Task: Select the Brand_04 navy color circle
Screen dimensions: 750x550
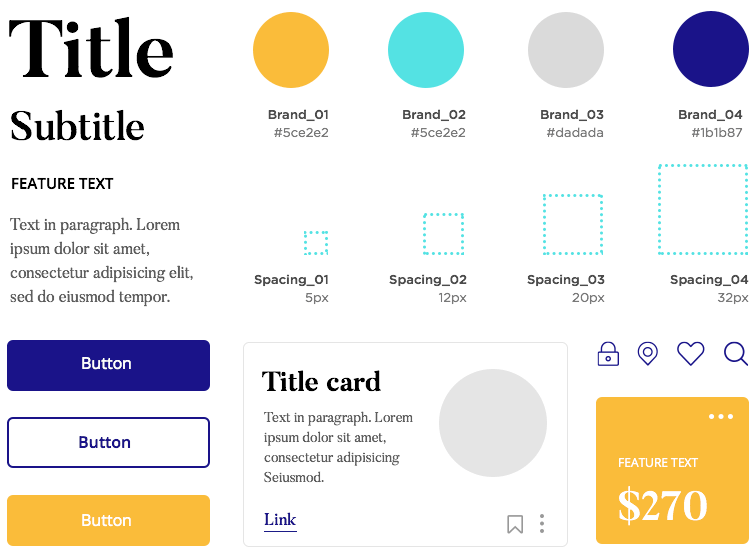Action: click(711, 49)
